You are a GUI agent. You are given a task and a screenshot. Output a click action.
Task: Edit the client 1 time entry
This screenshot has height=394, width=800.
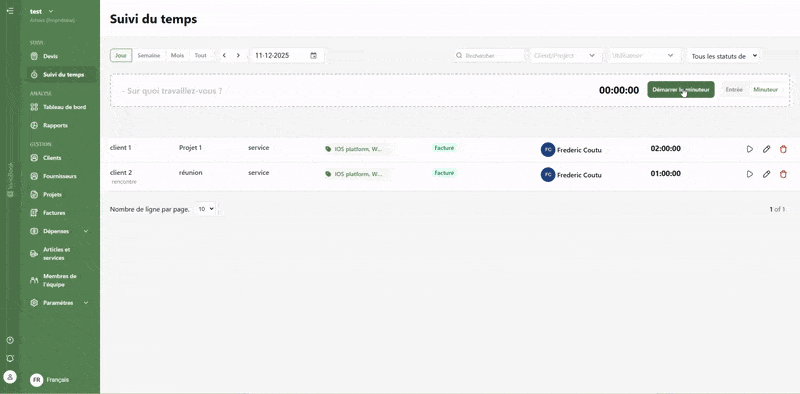[x=766, y=149]
